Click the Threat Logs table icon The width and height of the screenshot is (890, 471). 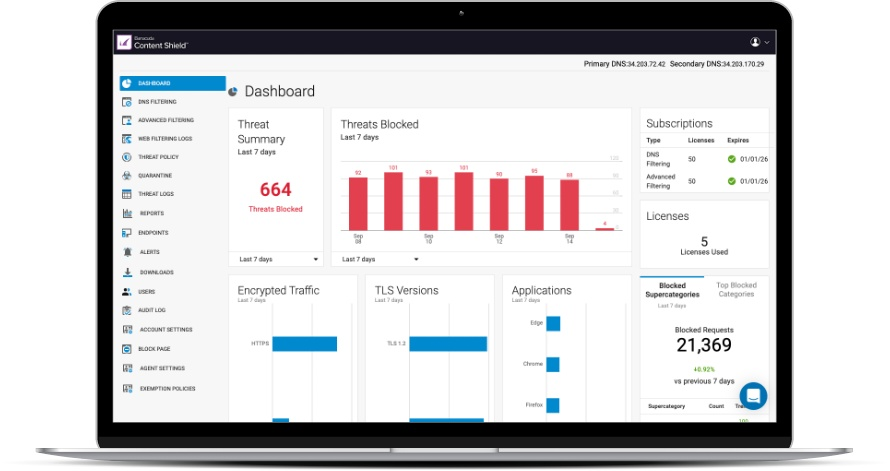click(x=127, y=194)
